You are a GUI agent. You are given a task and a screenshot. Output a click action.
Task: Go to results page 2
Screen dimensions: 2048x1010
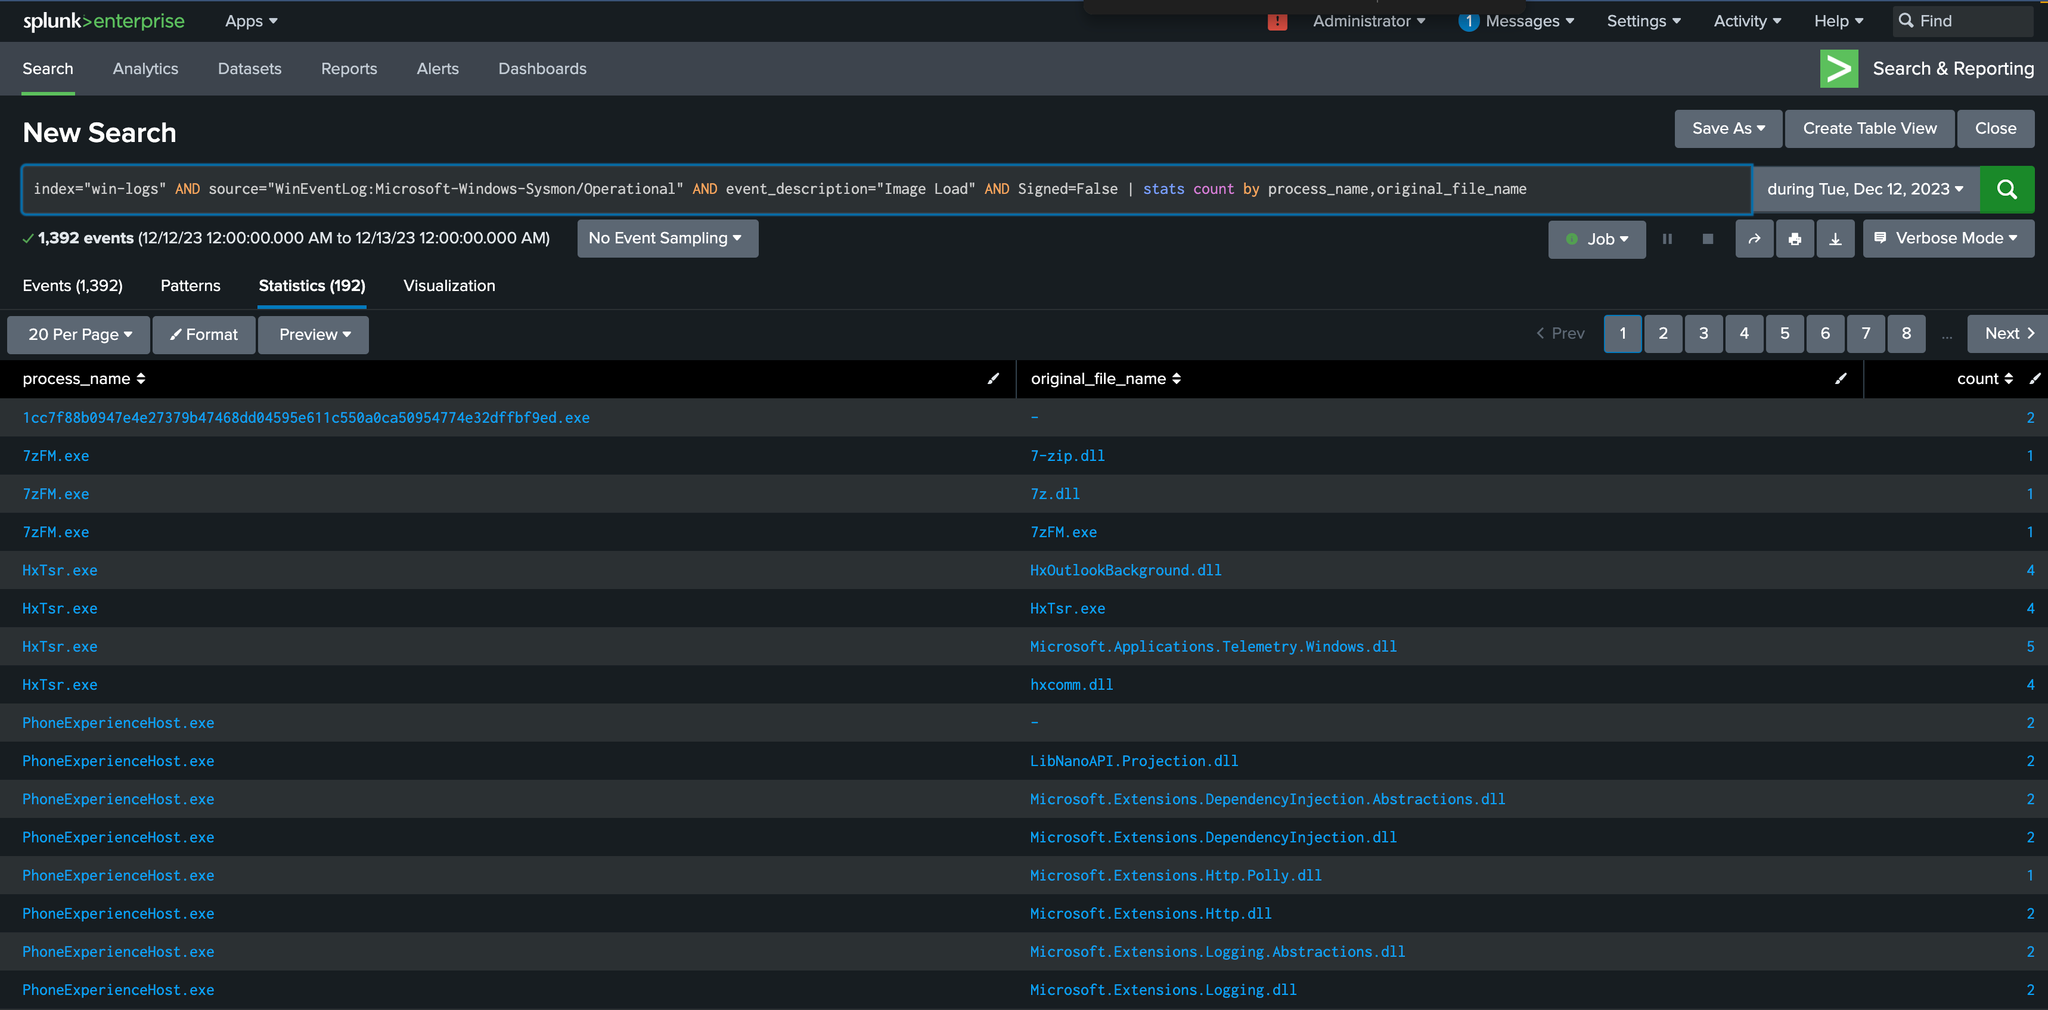click(1663, 334)
